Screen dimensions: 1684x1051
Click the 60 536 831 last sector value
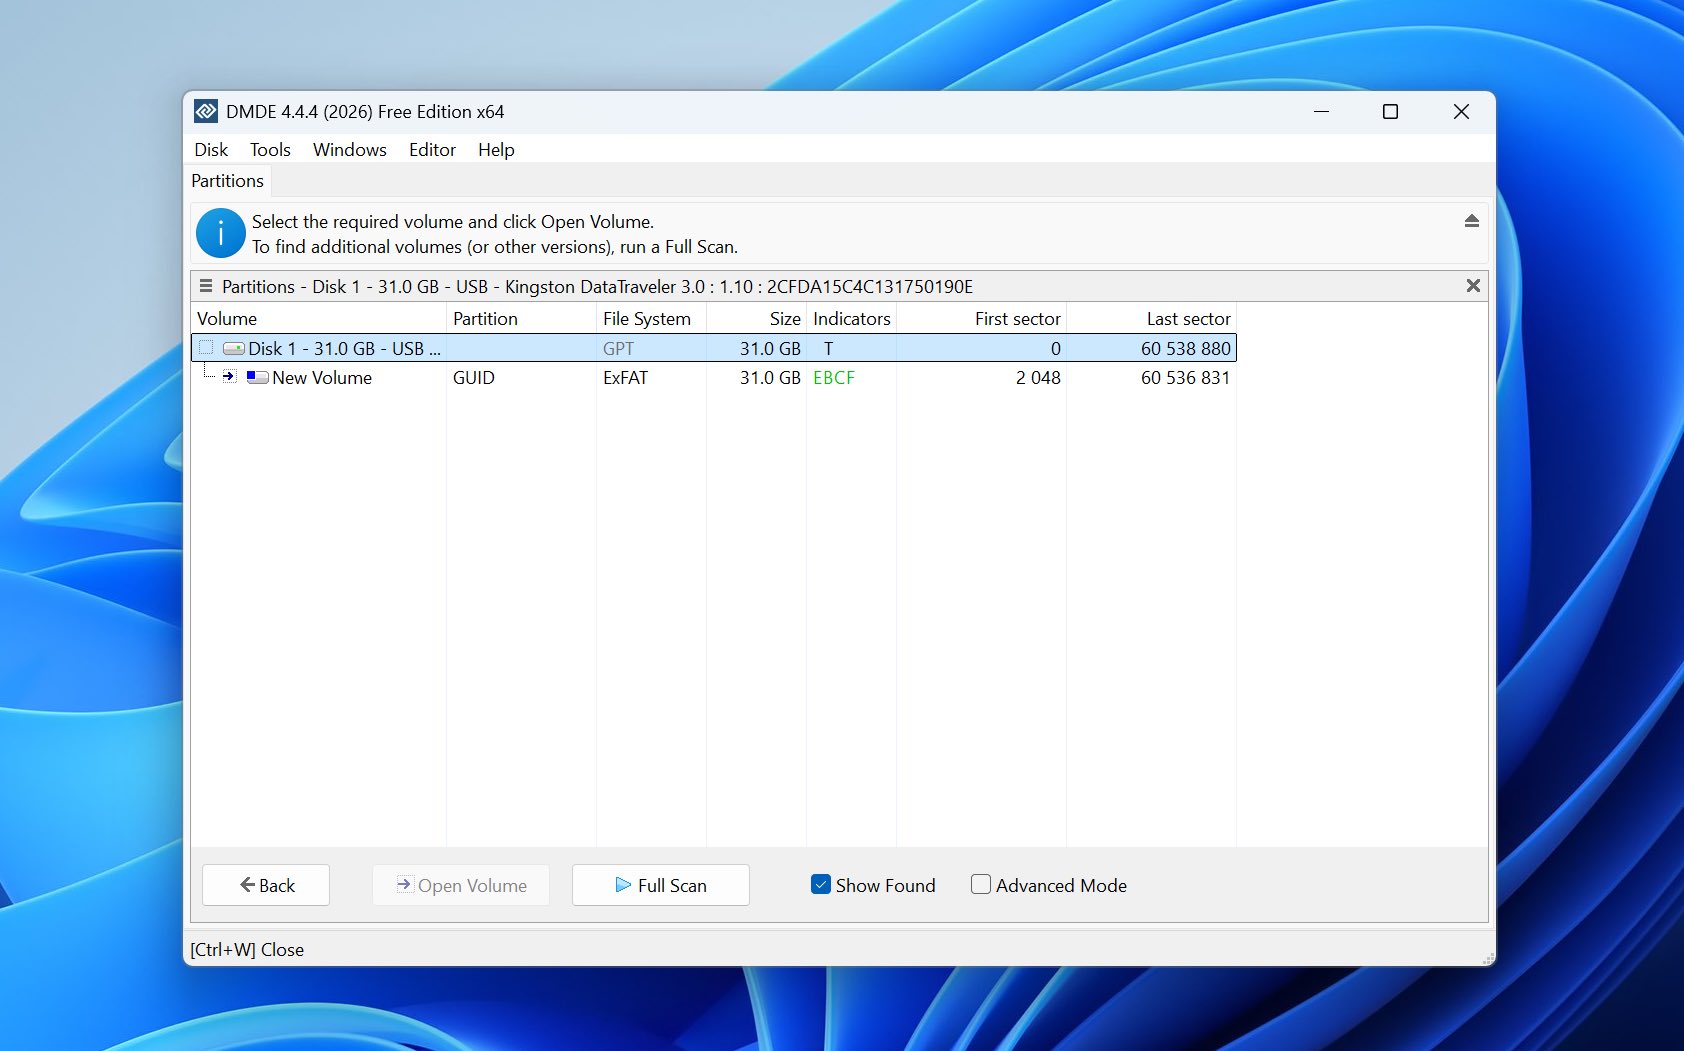[1185, 378]
